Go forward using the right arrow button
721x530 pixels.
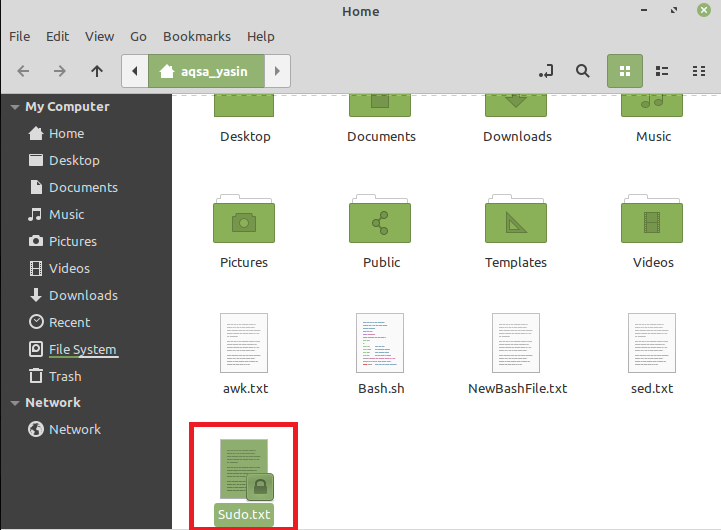59,71
